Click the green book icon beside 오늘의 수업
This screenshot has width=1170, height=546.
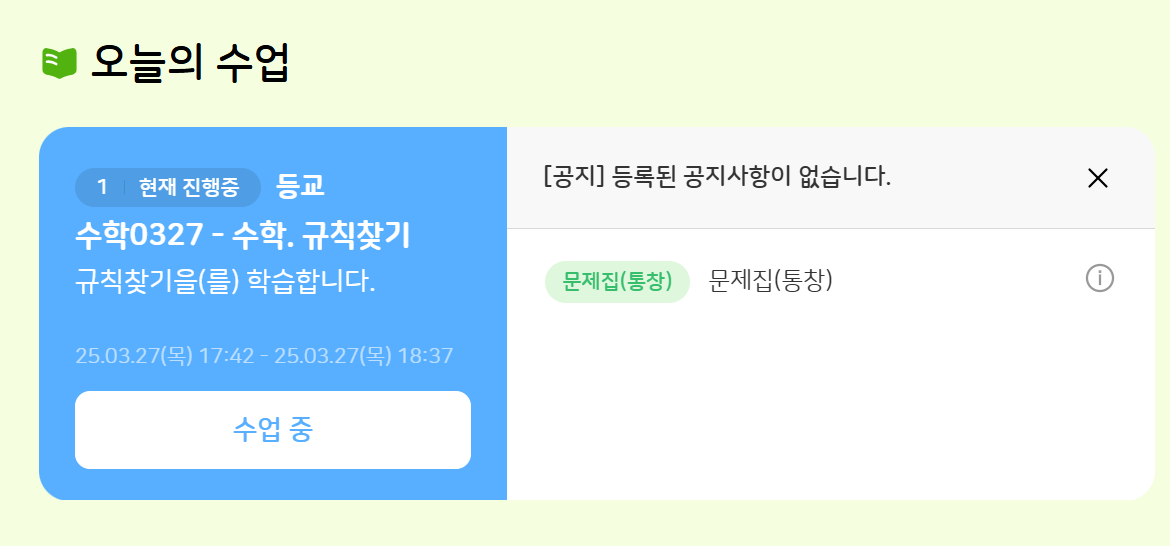coord(60,63)
